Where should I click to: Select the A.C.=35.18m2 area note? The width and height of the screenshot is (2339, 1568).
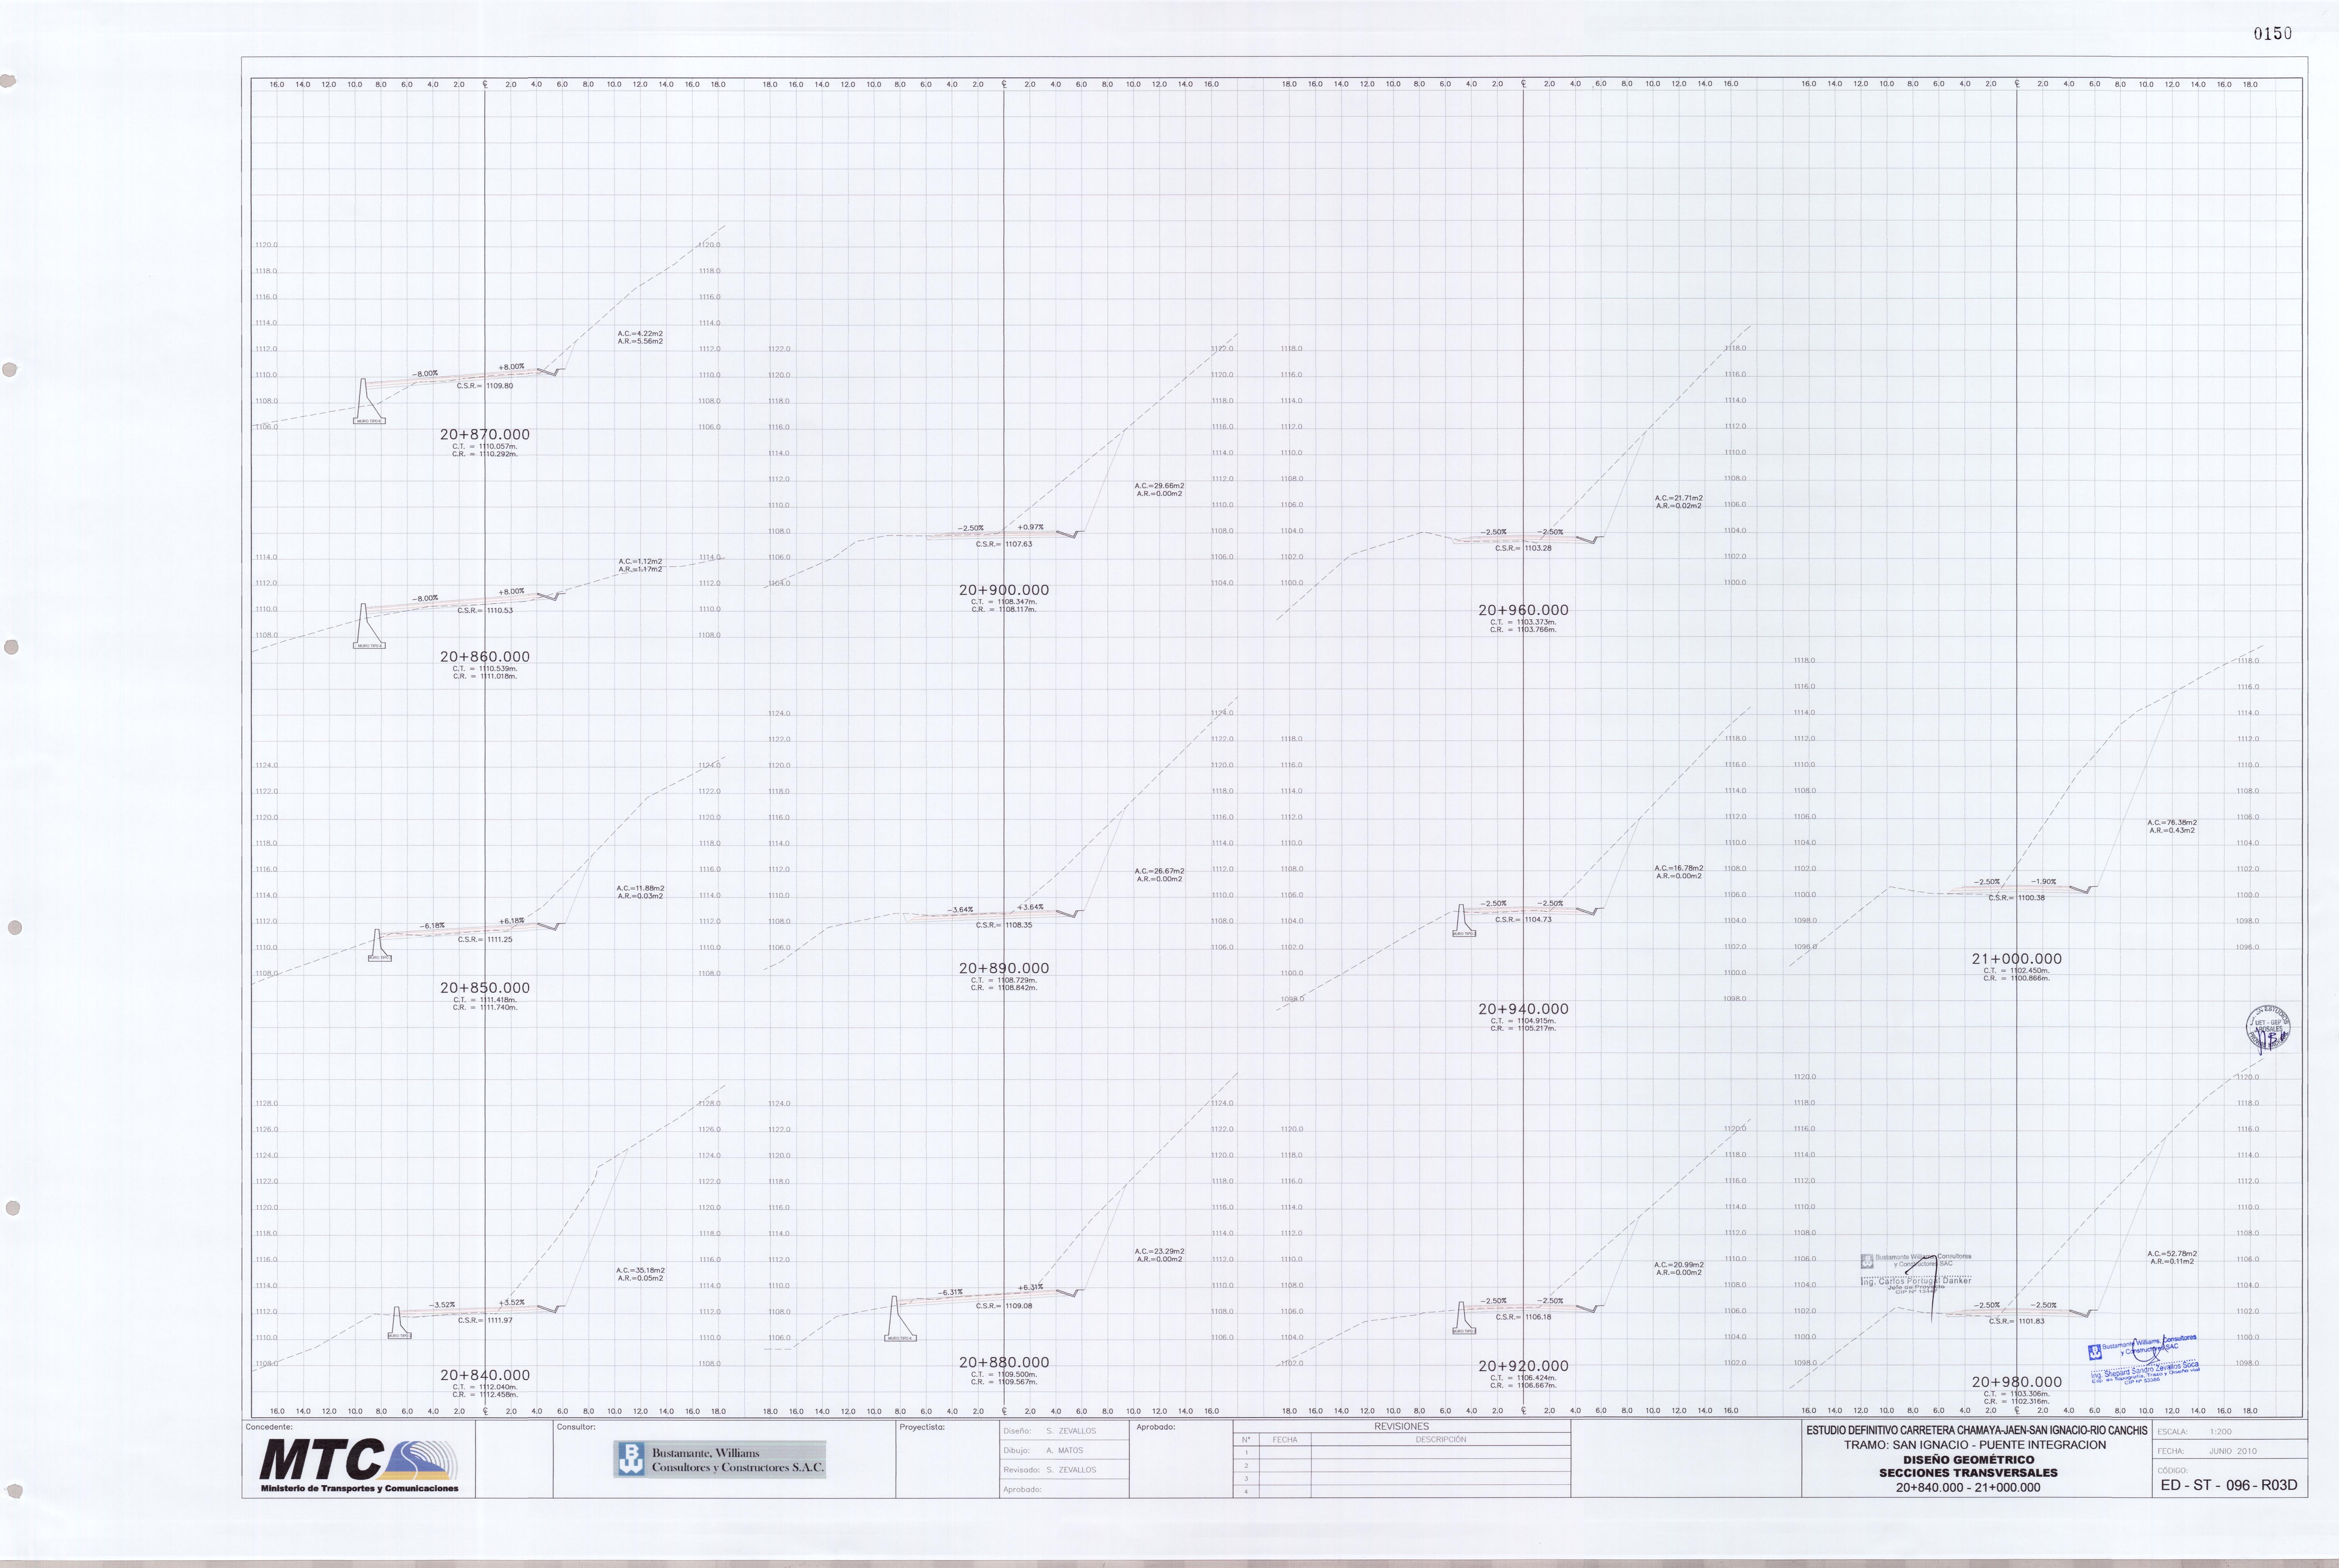[640, 1271]
